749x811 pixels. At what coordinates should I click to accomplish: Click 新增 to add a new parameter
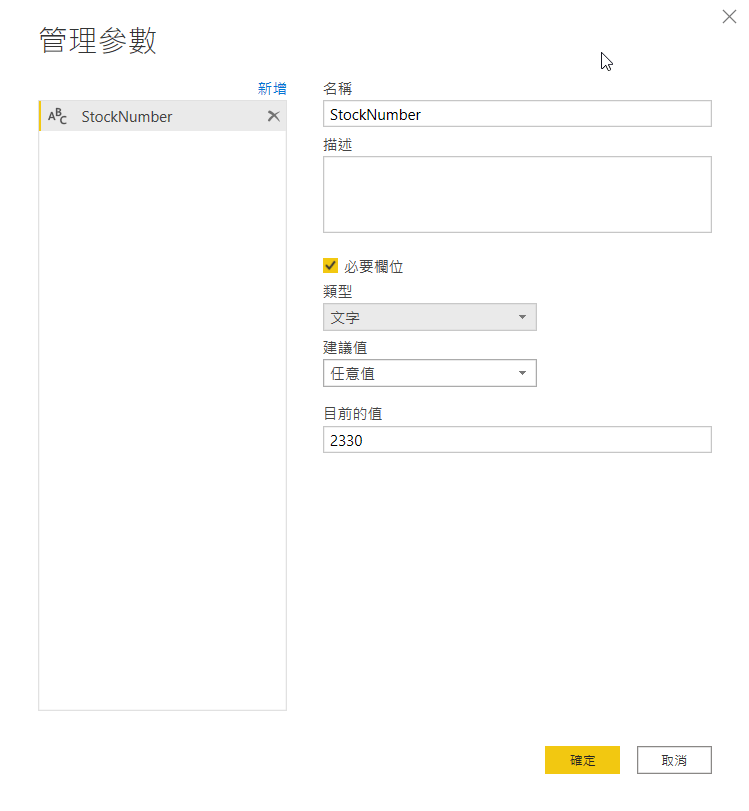(x=272, y=89)
